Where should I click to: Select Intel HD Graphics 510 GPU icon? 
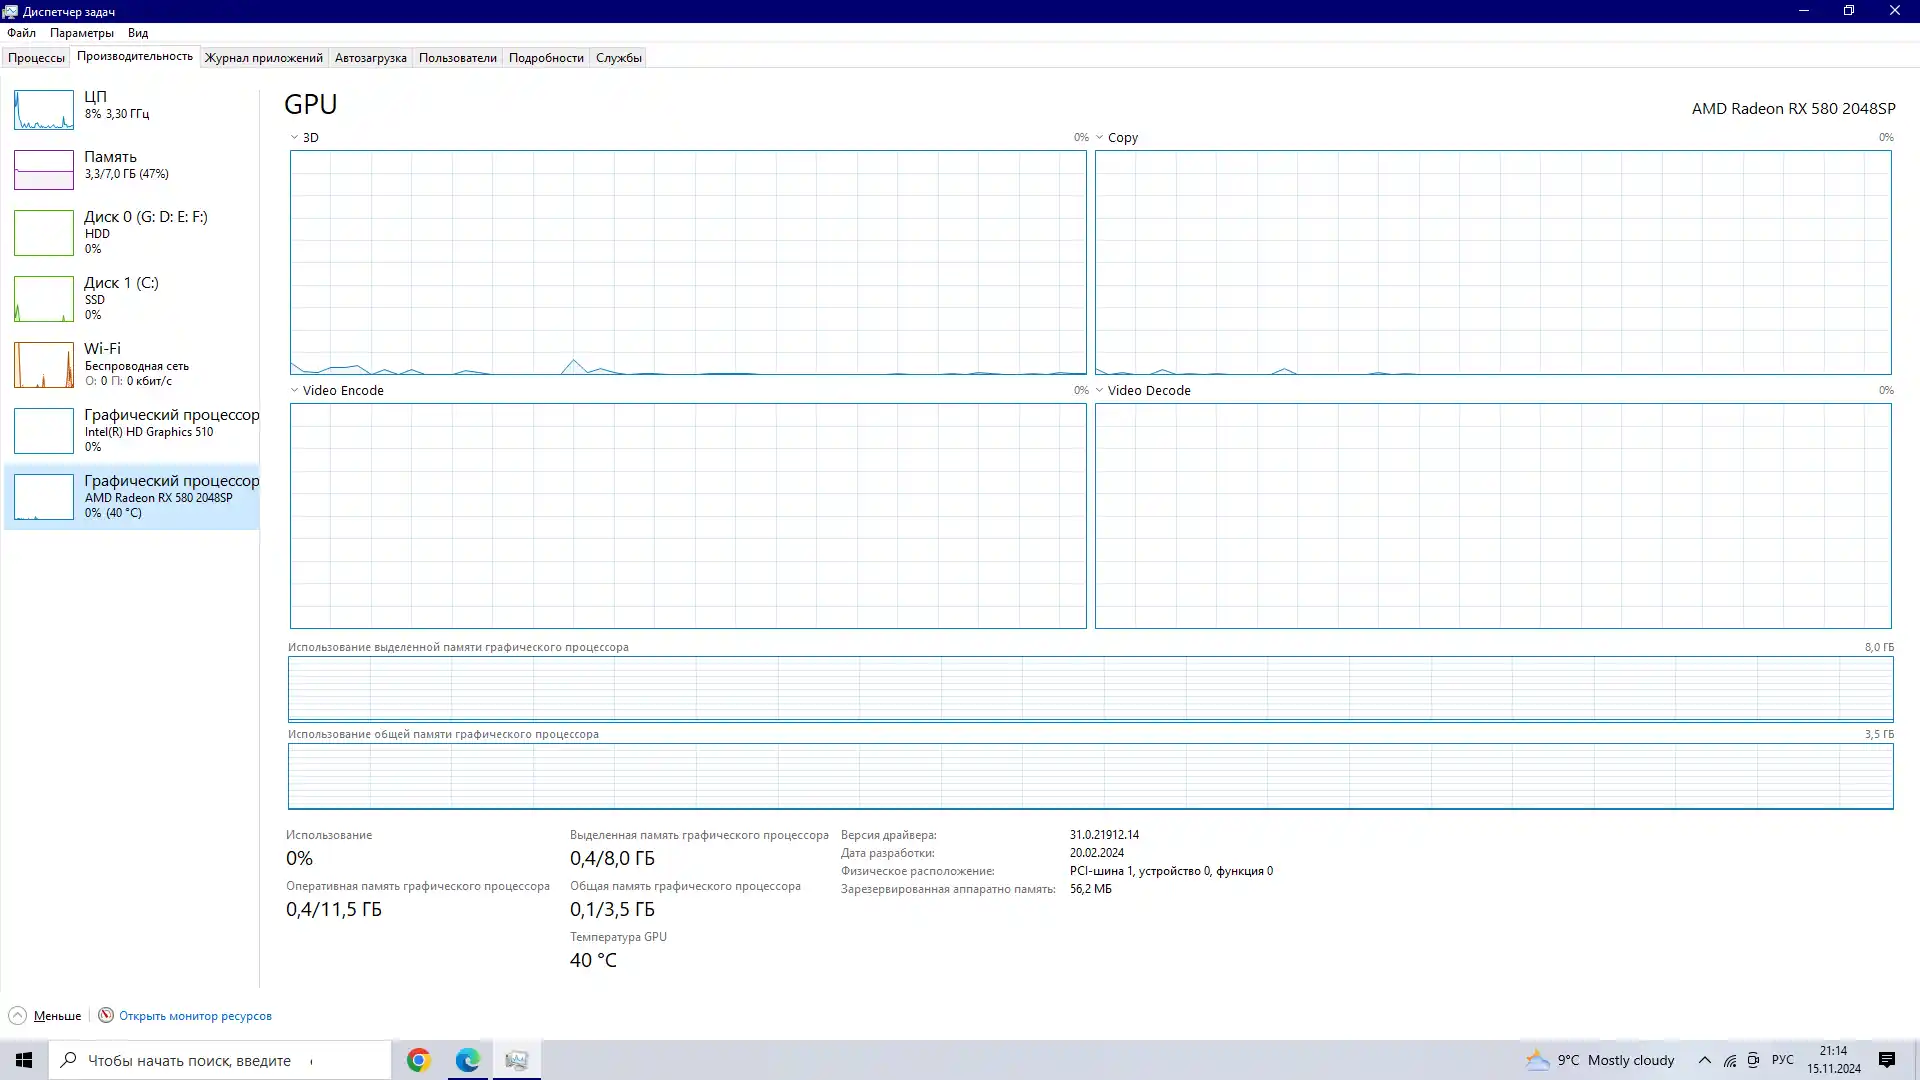point(44,431)
